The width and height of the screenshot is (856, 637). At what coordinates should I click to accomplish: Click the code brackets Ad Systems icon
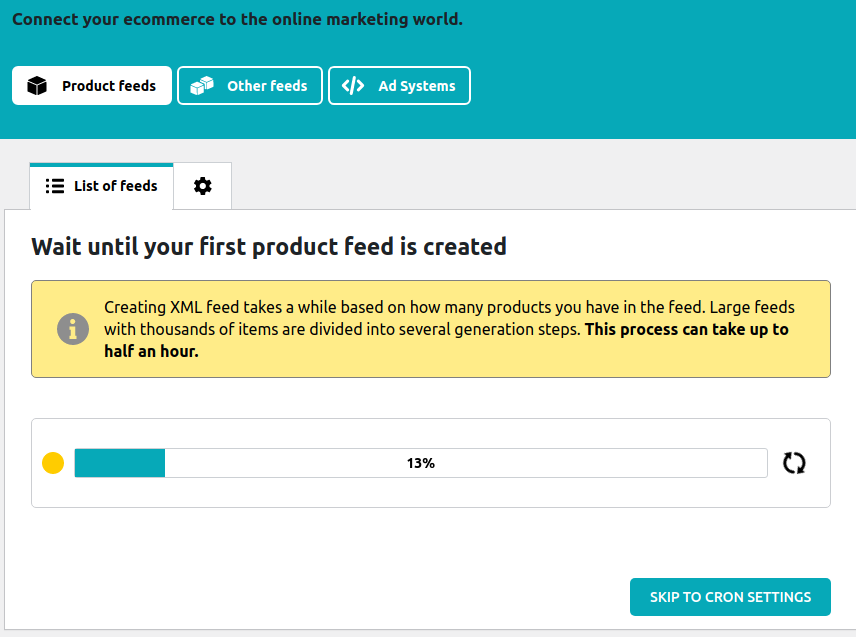click(x=353, y=86)
